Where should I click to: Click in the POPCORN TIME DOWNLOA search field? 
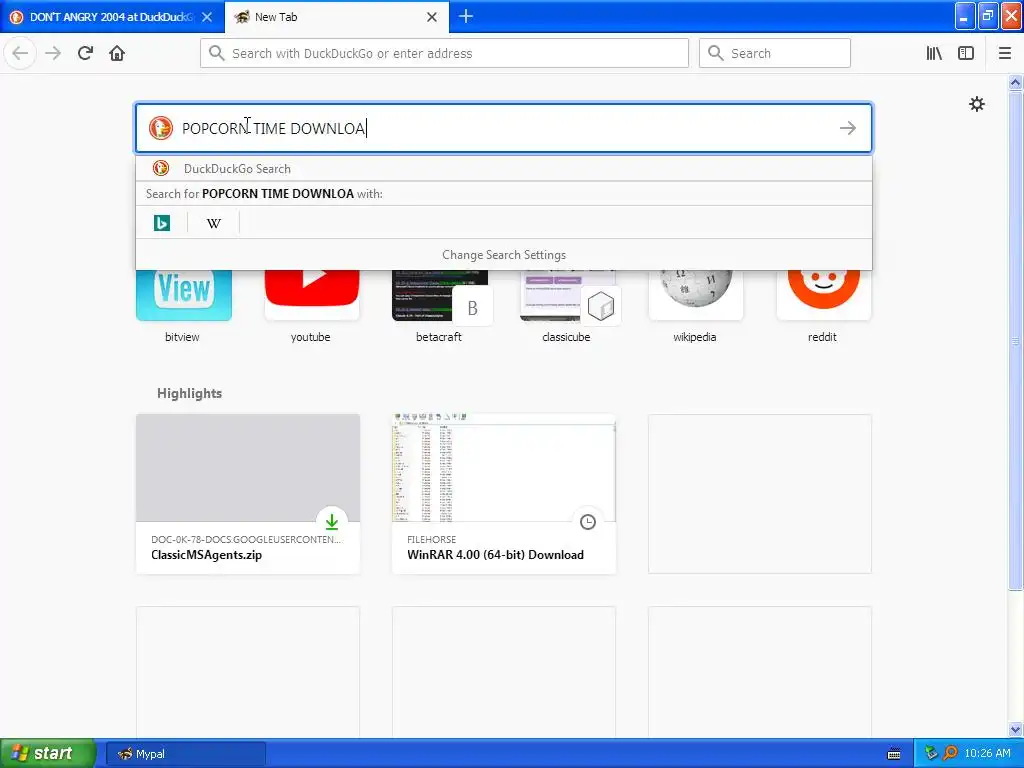(504, 128)
